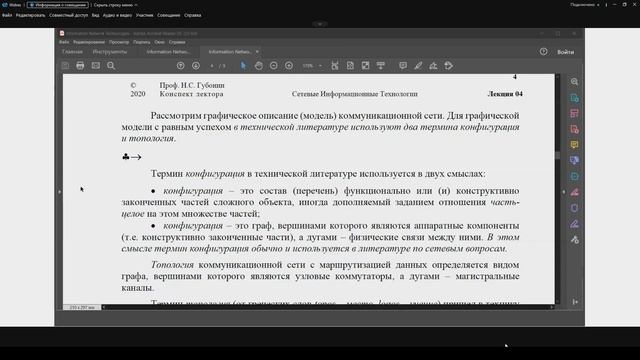Open 'Скрыть строку меню' dropdown in Webex
The image size is (640, 360).
(115, 5)
